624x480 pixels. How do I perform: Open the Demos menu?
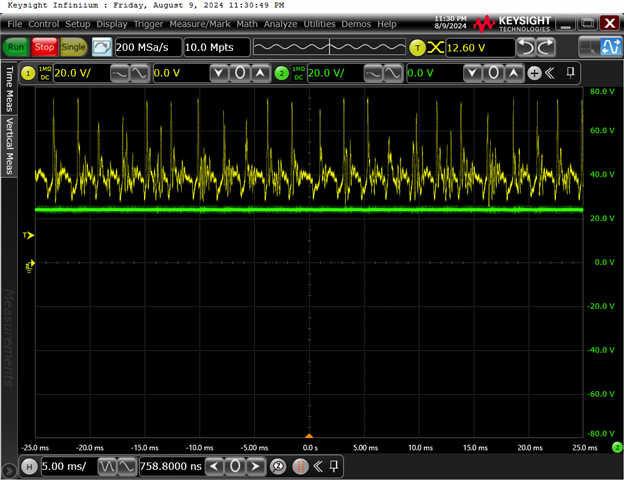click(356, 24)
